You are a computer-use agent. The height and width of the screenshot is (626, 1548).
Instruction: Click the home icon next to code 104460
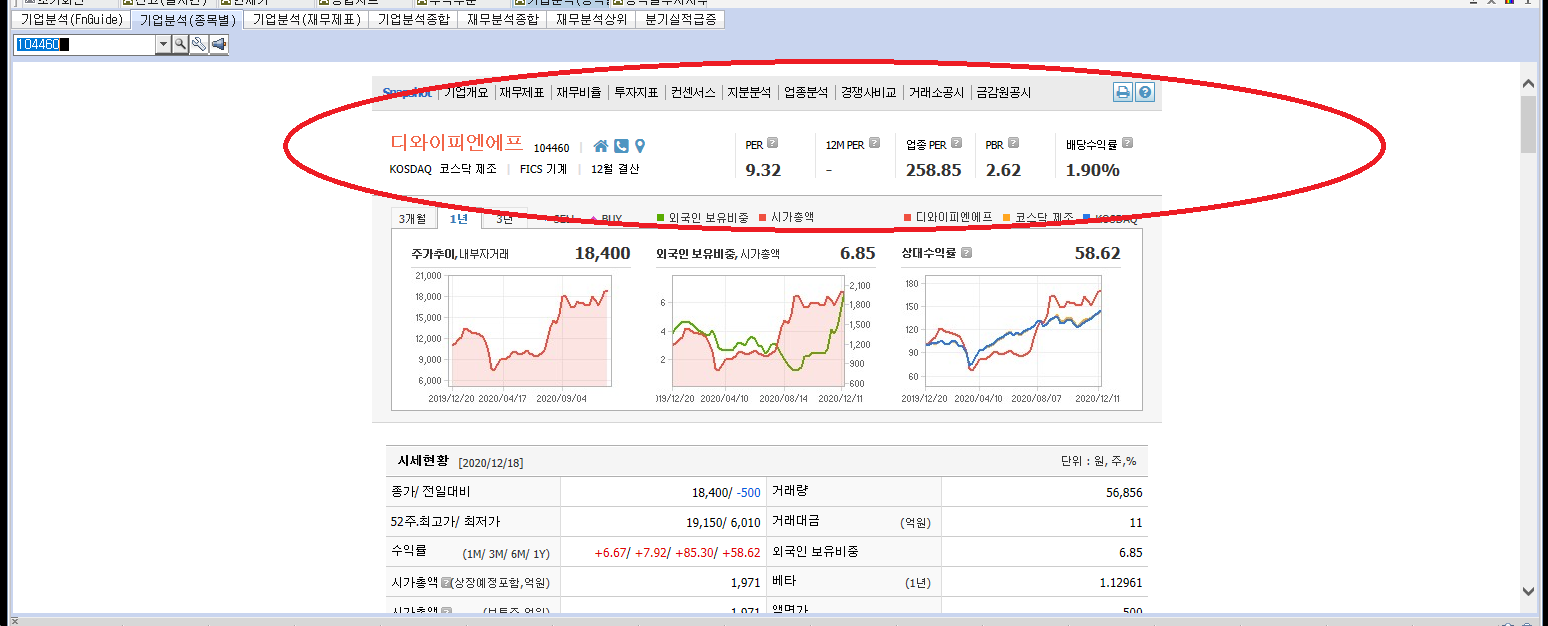tap(601, 146)
